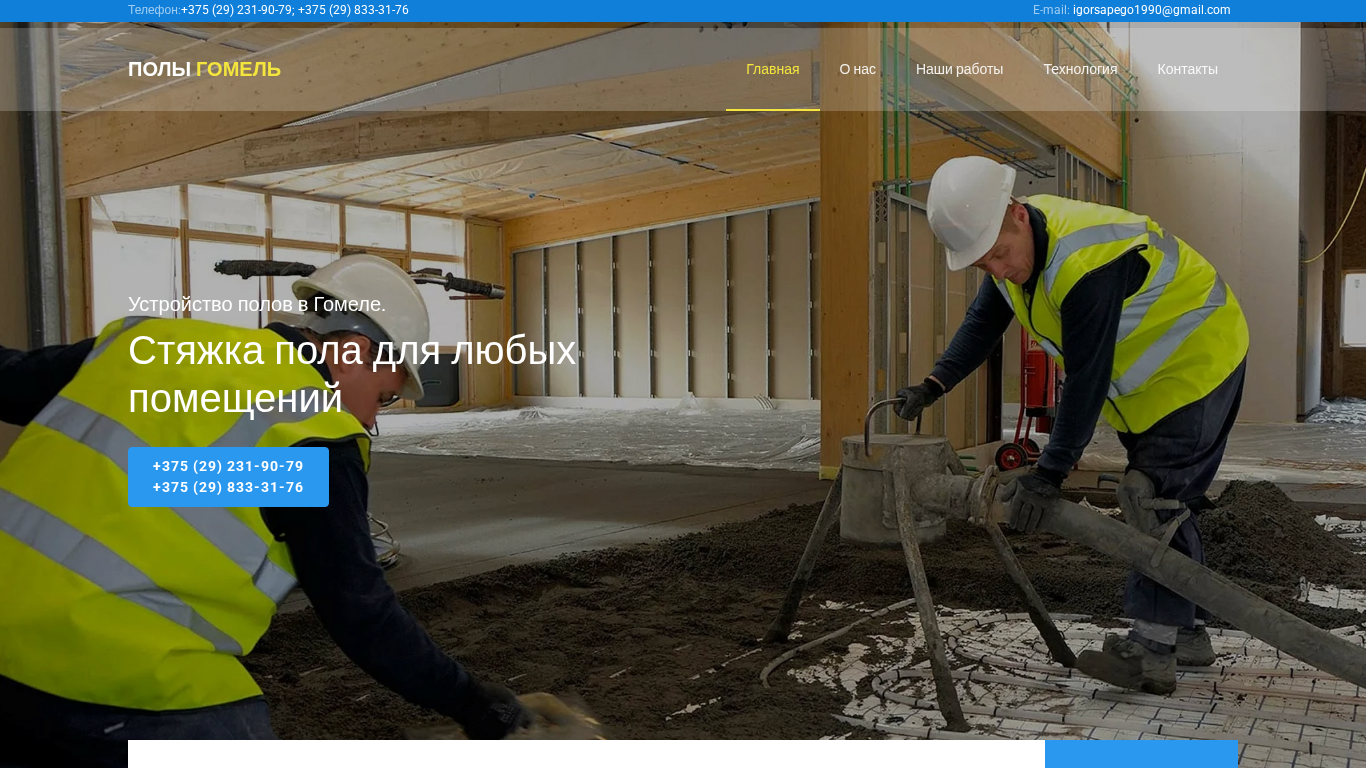Open the Контакты page
The image size is (1366, 768).
click(x=1187, y=69)
